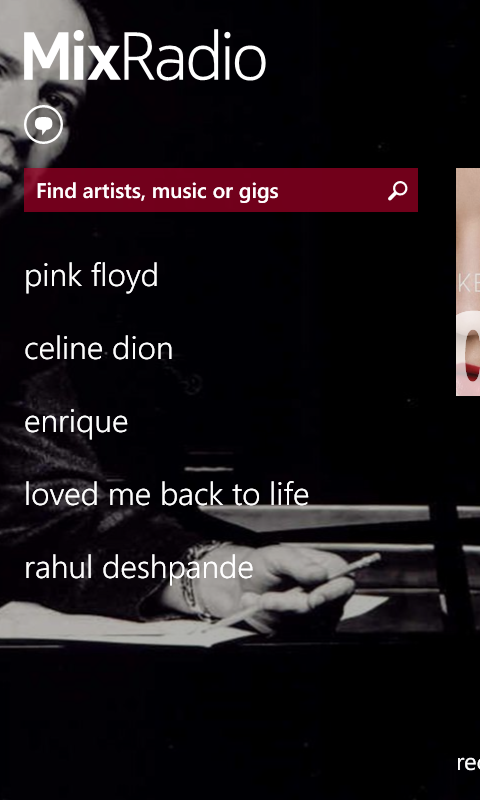Tap "rahul deshpande" in recent searches
Screen dimensions: 480x800
click(x=139, y=568)
